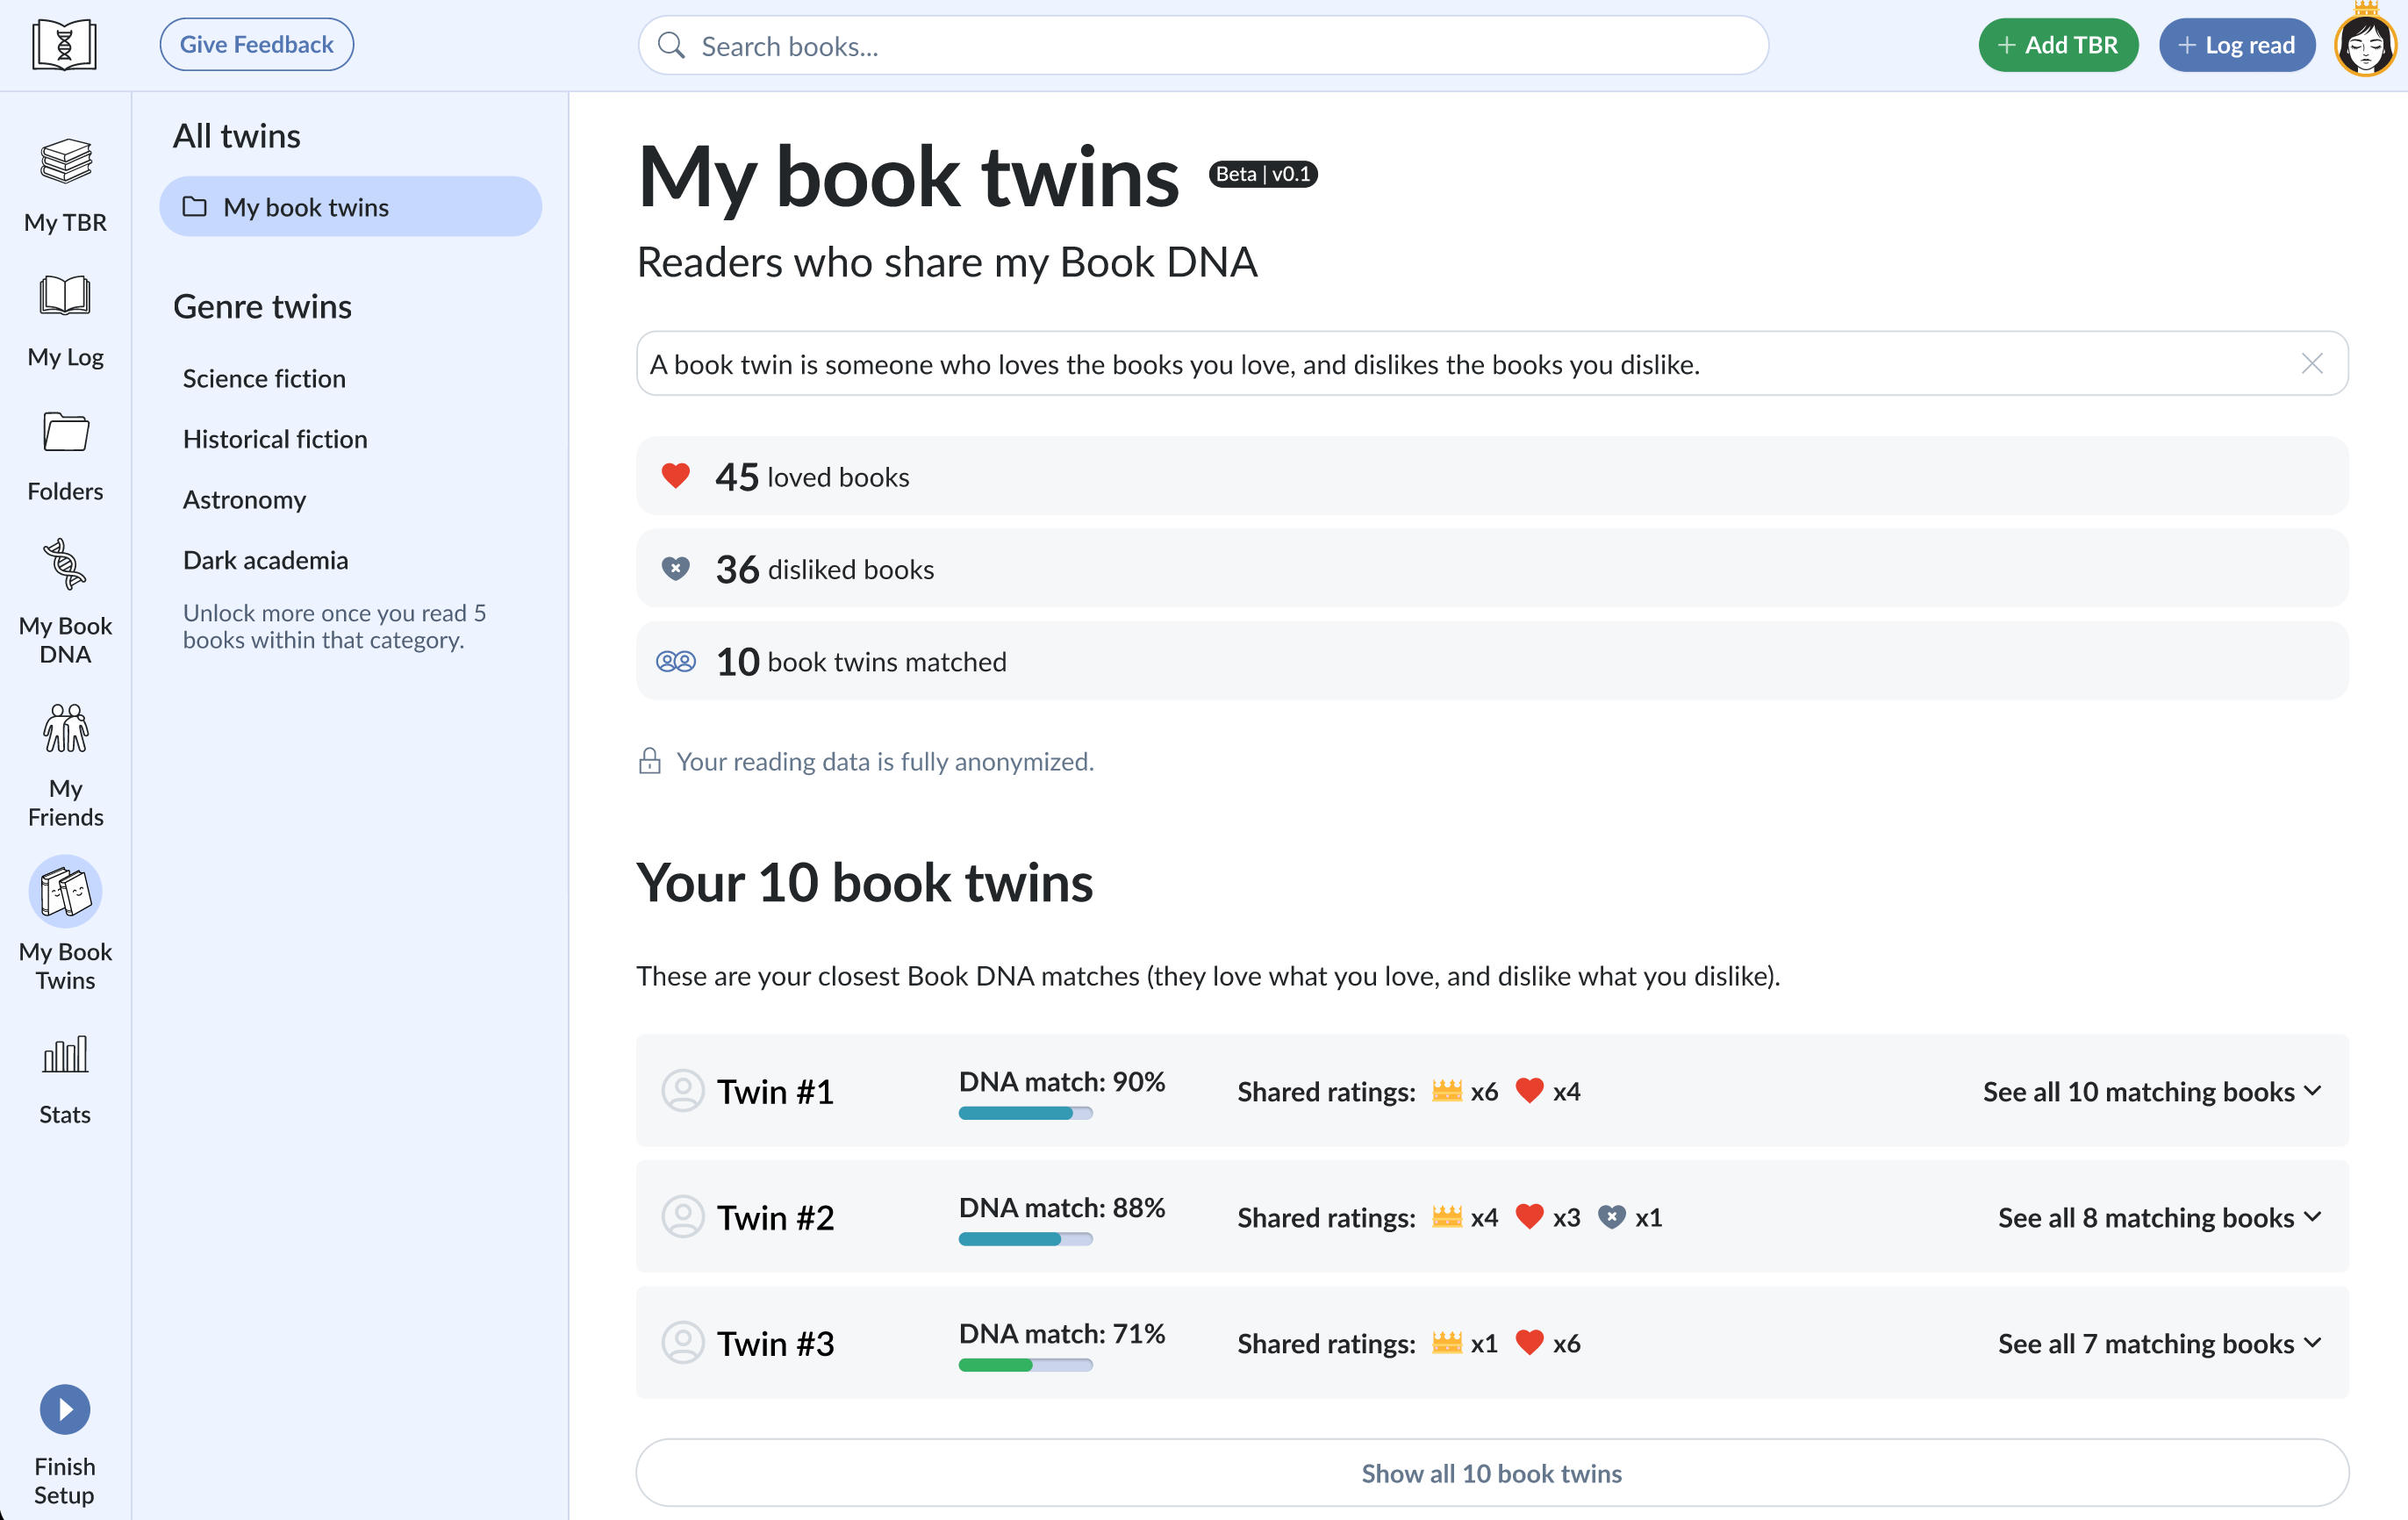Select the Science fiction genre twins

(x=264, y=379)
